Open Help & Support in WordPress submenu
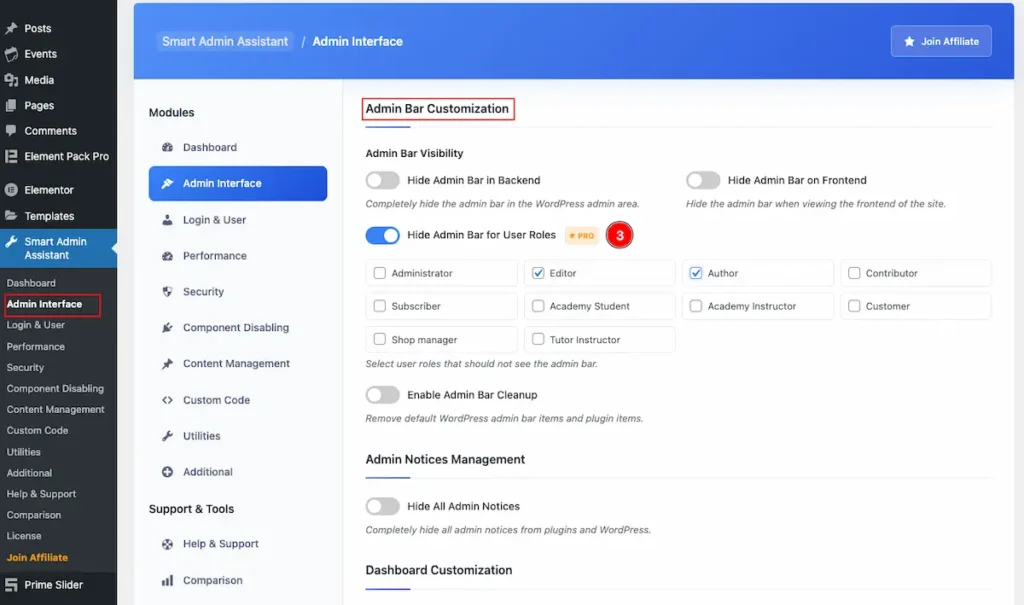This screenshot has width=1024, height=605. [x=41, y=494]
